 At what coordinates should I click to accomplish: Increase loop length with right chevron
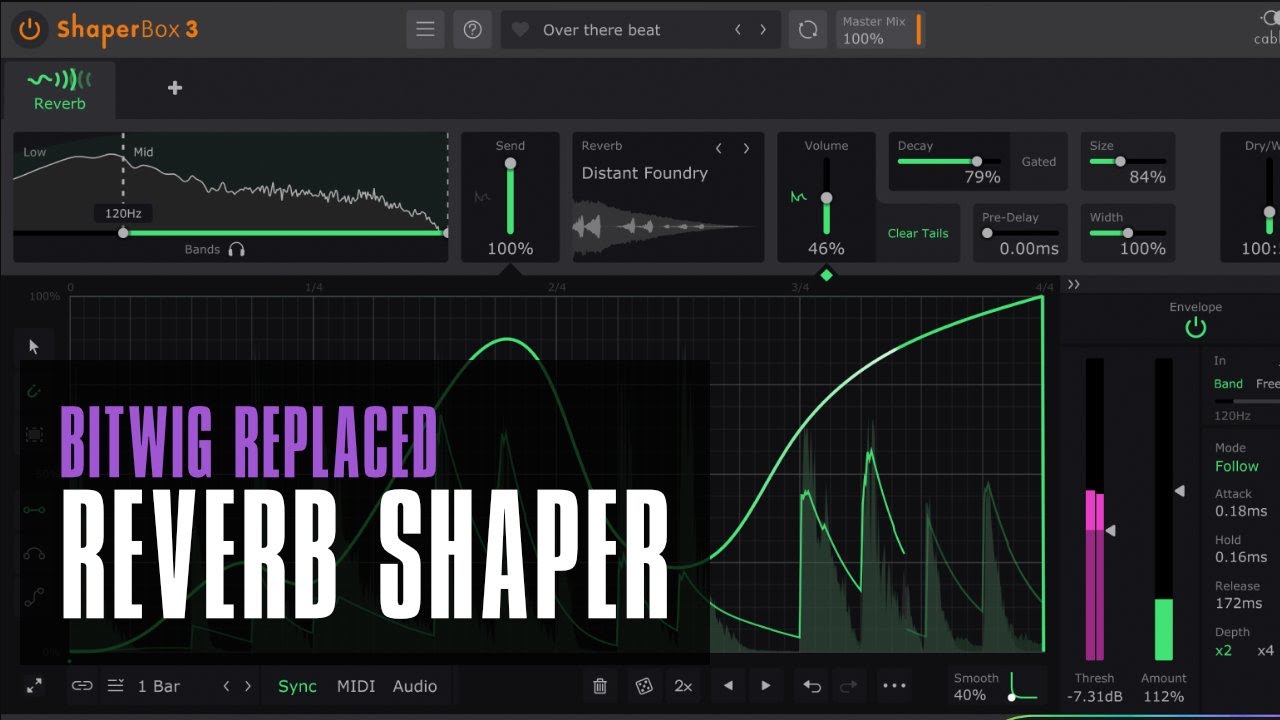click(248, 686)
